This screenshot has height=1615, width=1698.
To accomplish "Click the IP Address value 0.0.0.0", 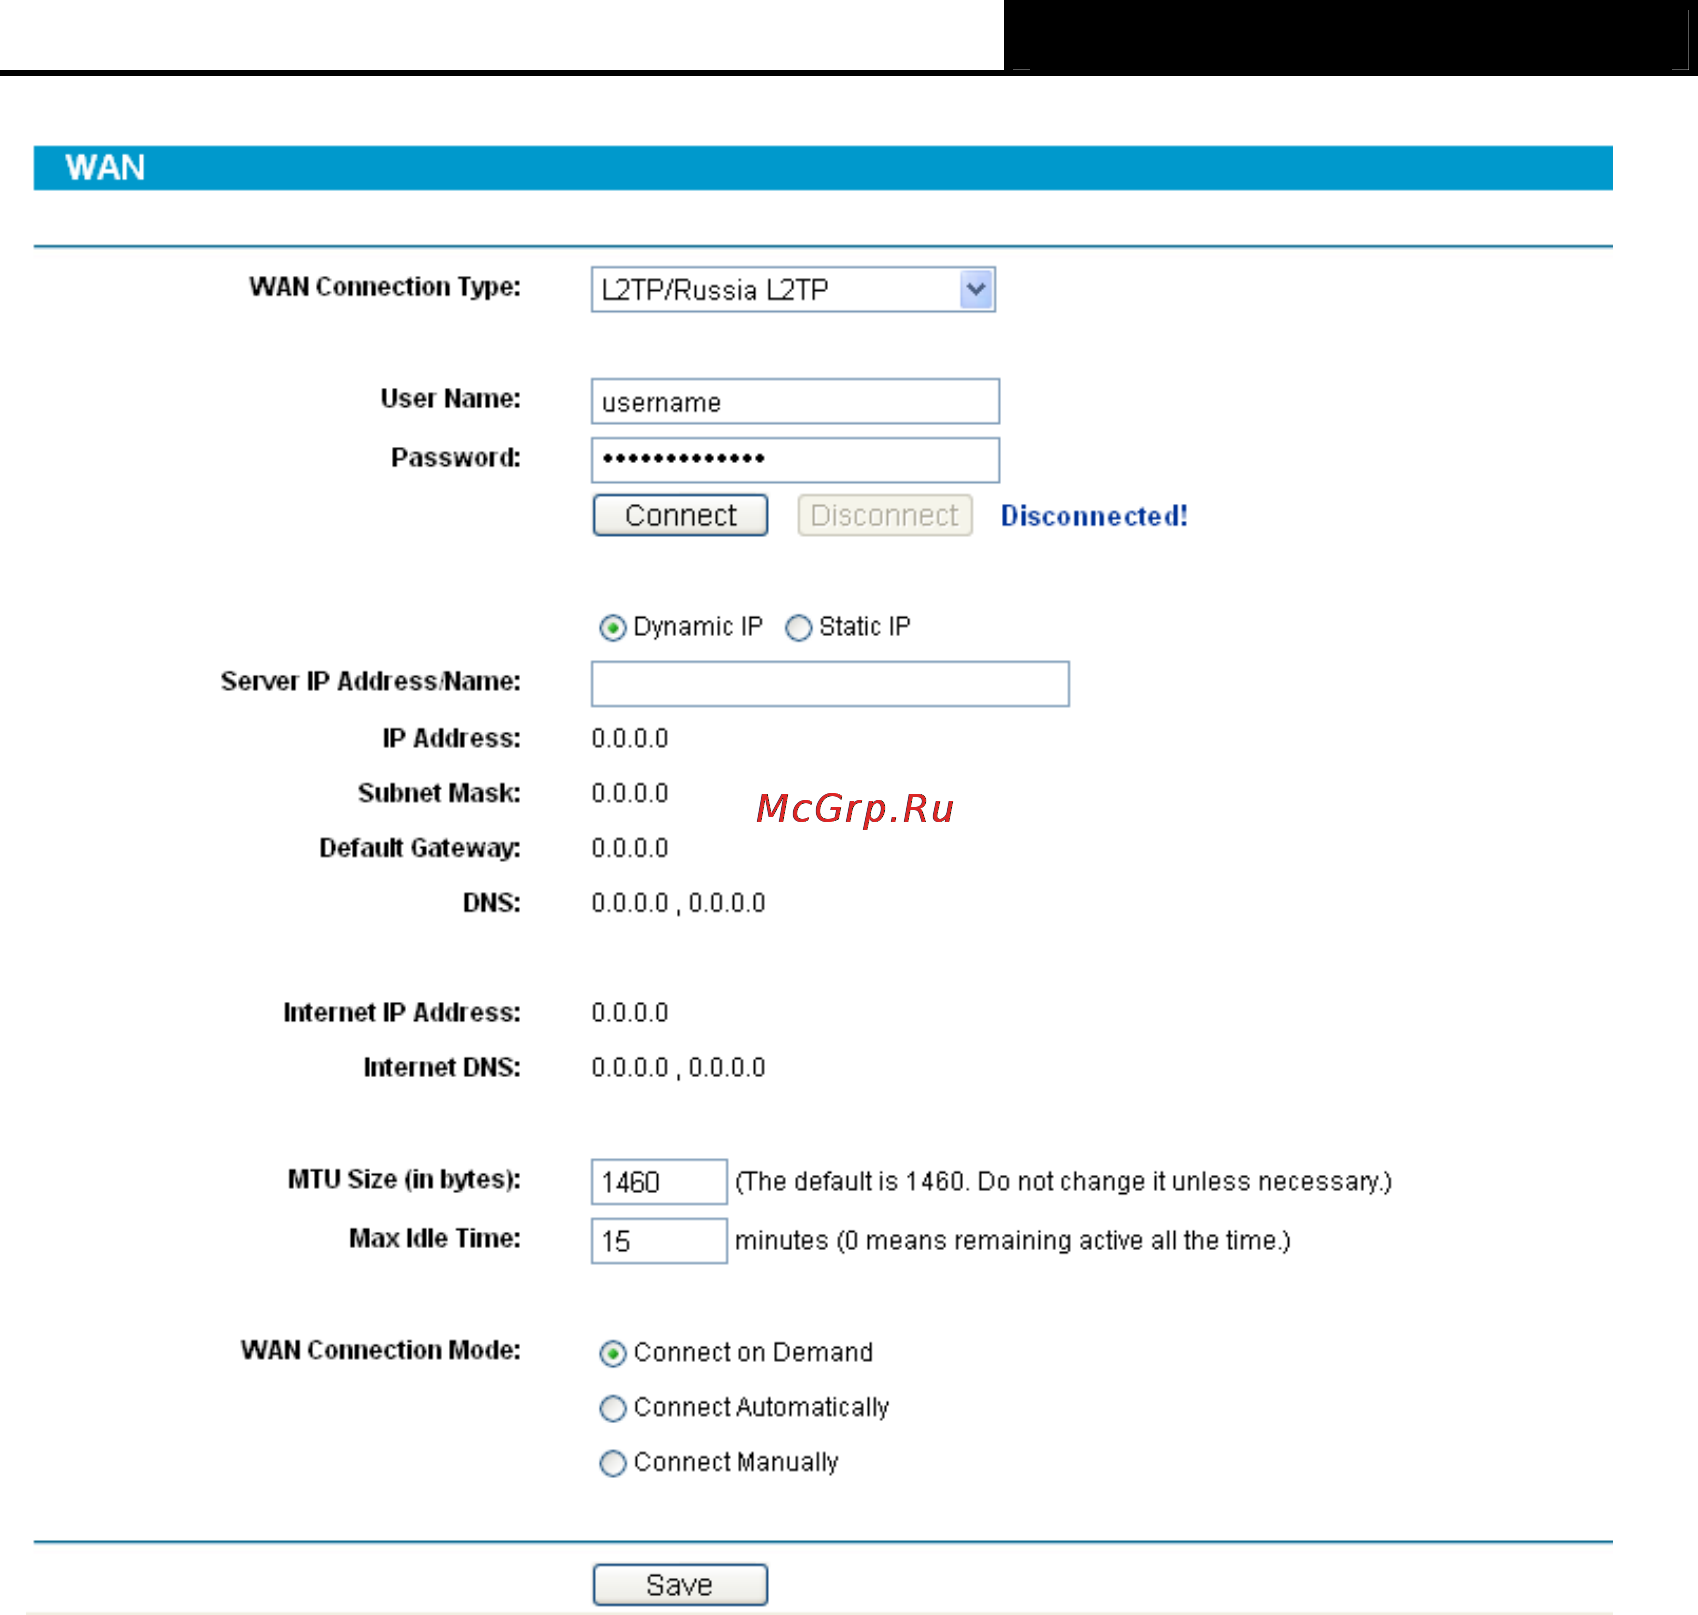I will point(630,739).
